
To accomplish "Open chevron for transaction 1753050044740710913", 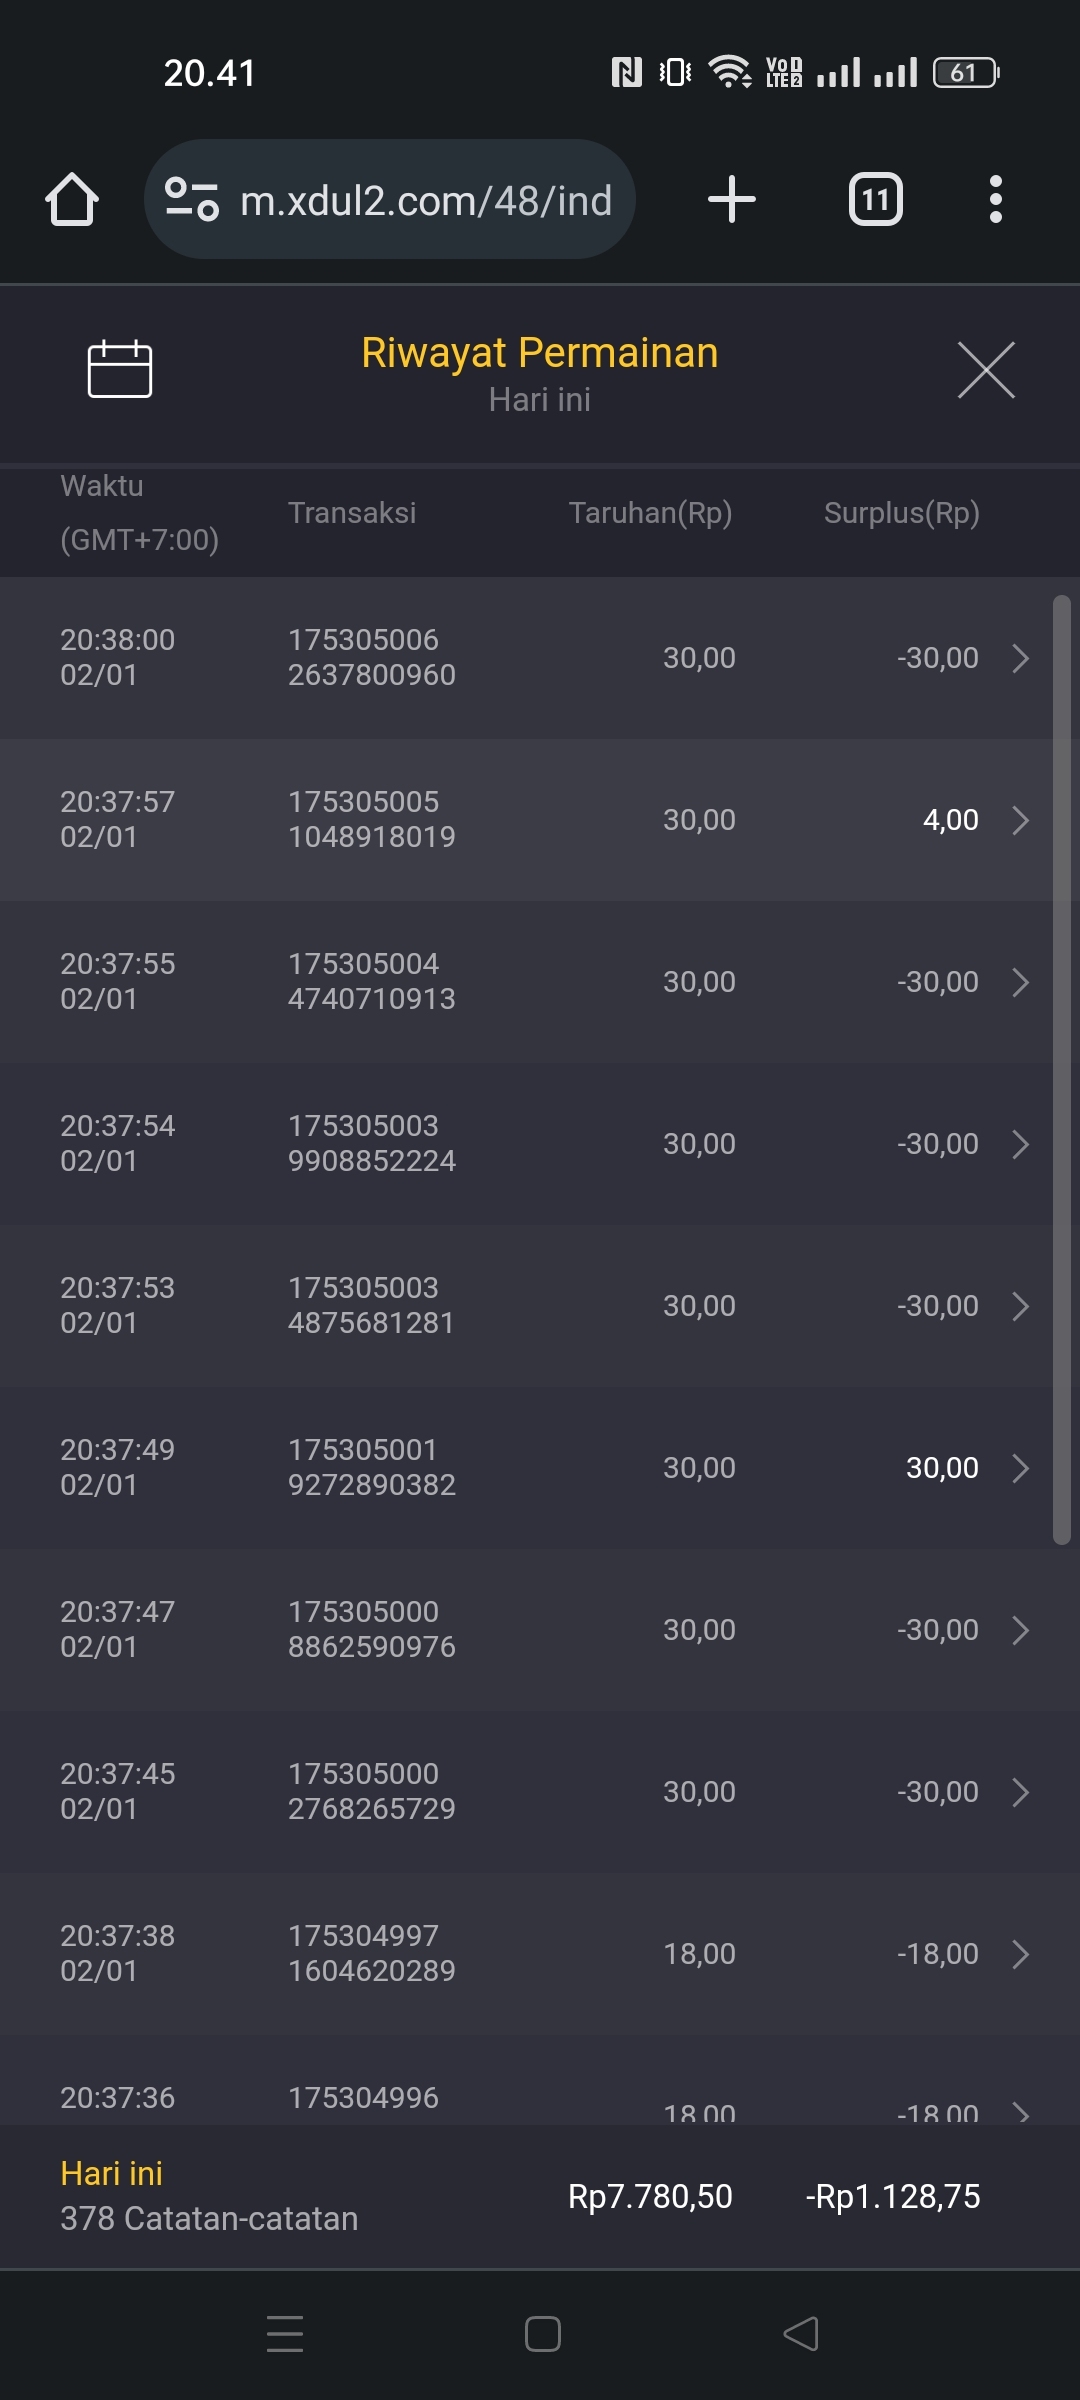I will pos(1020,982).
